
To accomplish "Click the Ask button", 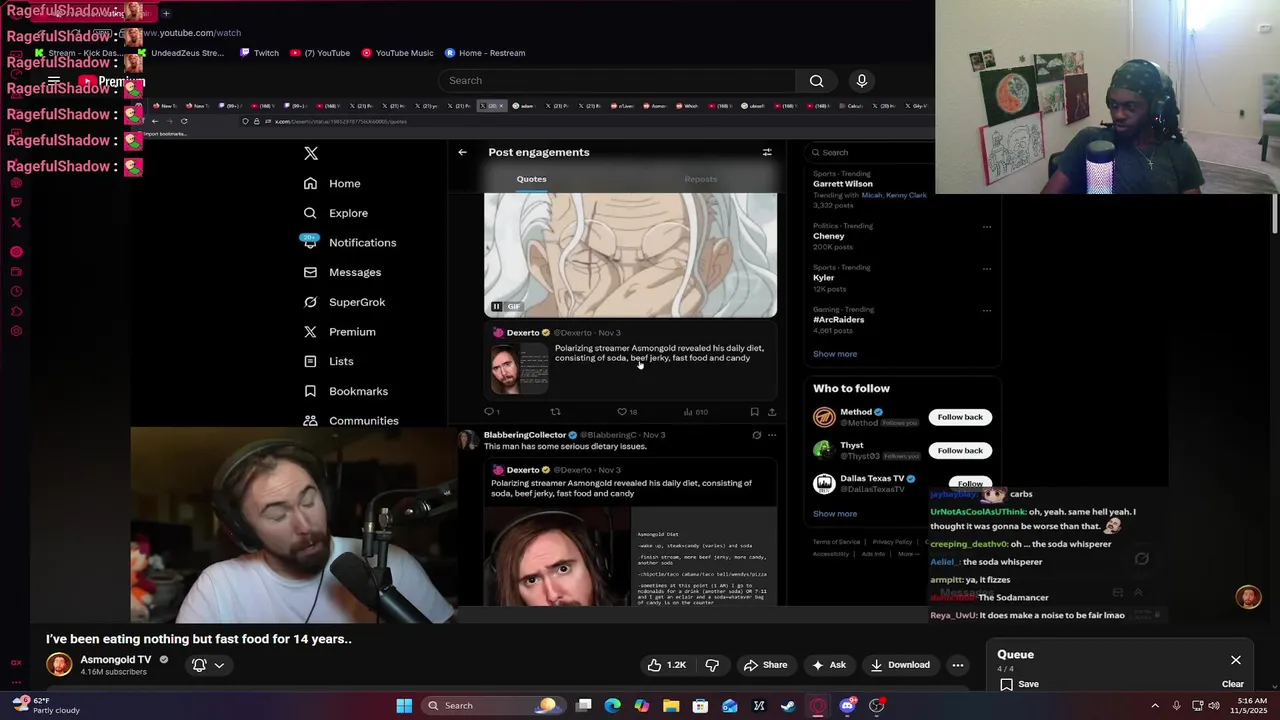I will coord(829,665).
